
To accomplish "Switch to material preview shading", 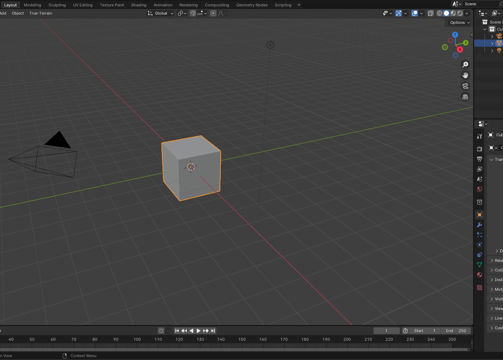I will (x=453, y=13).
